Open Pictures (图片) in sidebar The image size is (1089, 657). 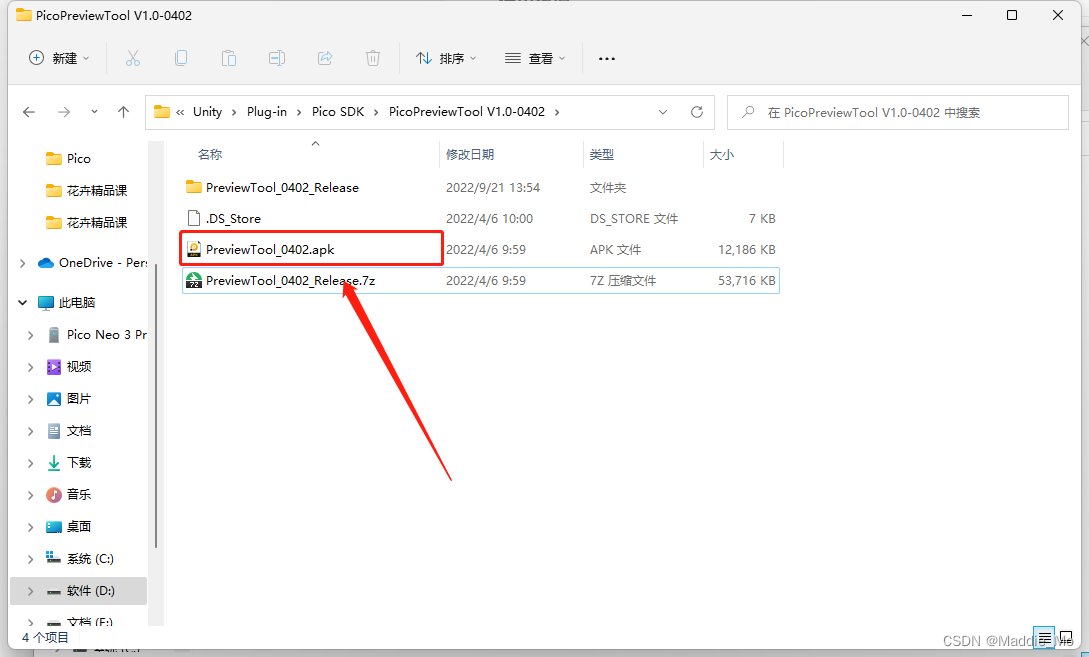tap(69, 399)
